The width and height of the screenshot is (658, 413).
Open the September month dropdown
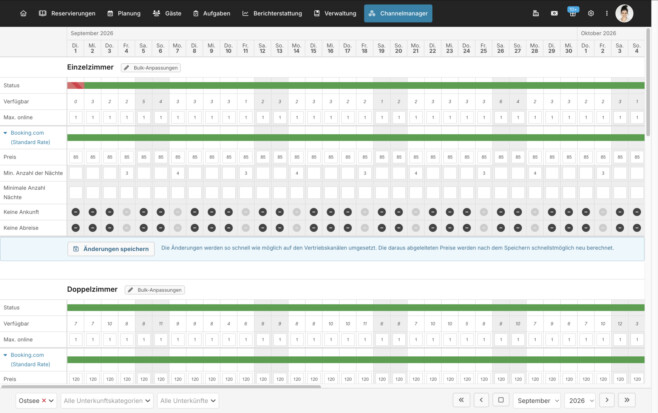point(537,400)
